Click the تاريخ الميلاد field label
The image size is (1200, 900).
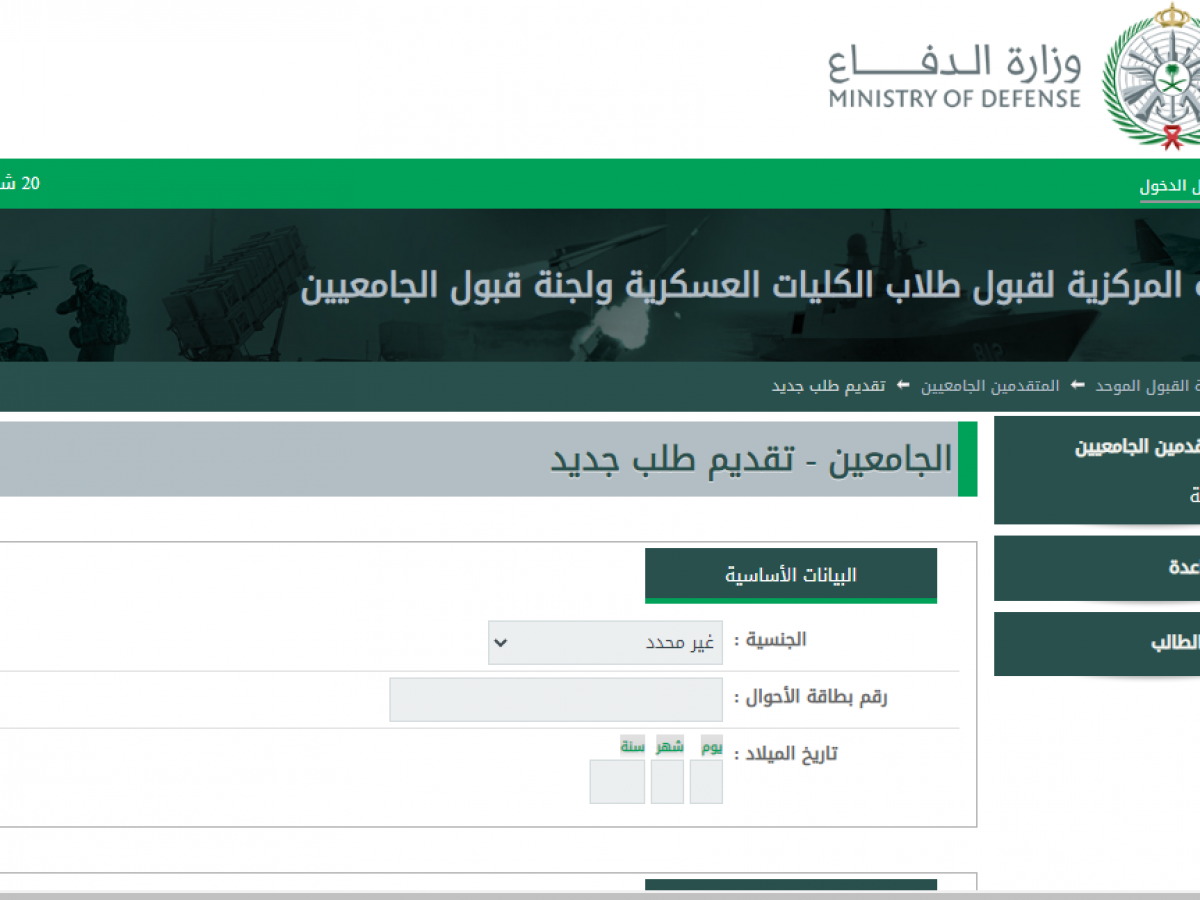(785, 754)
